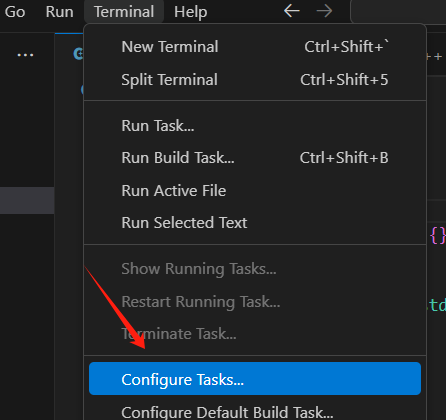Go forward with the right arrow

324,11
